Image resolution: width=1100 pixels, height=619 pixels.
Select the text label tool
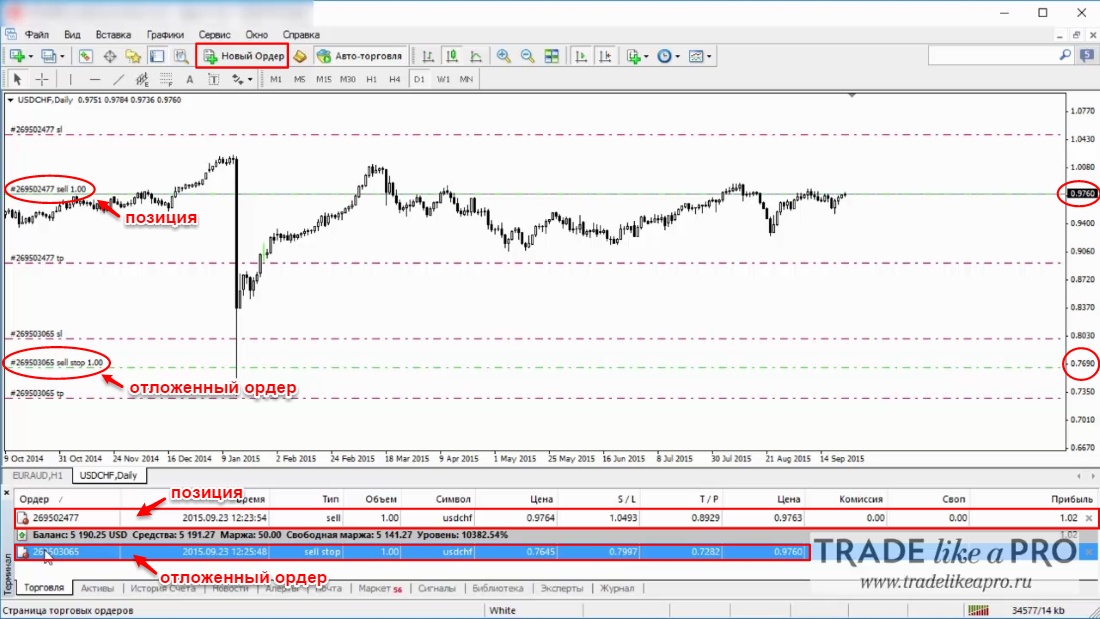coord(213,79)
